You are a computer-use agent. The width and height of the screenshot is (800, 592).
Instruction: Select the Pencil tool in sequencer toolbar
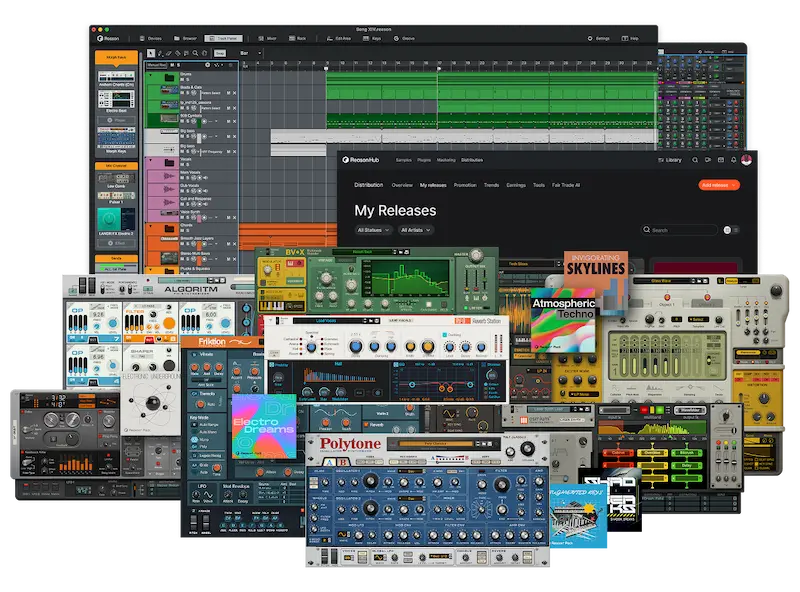pos(160,53)
